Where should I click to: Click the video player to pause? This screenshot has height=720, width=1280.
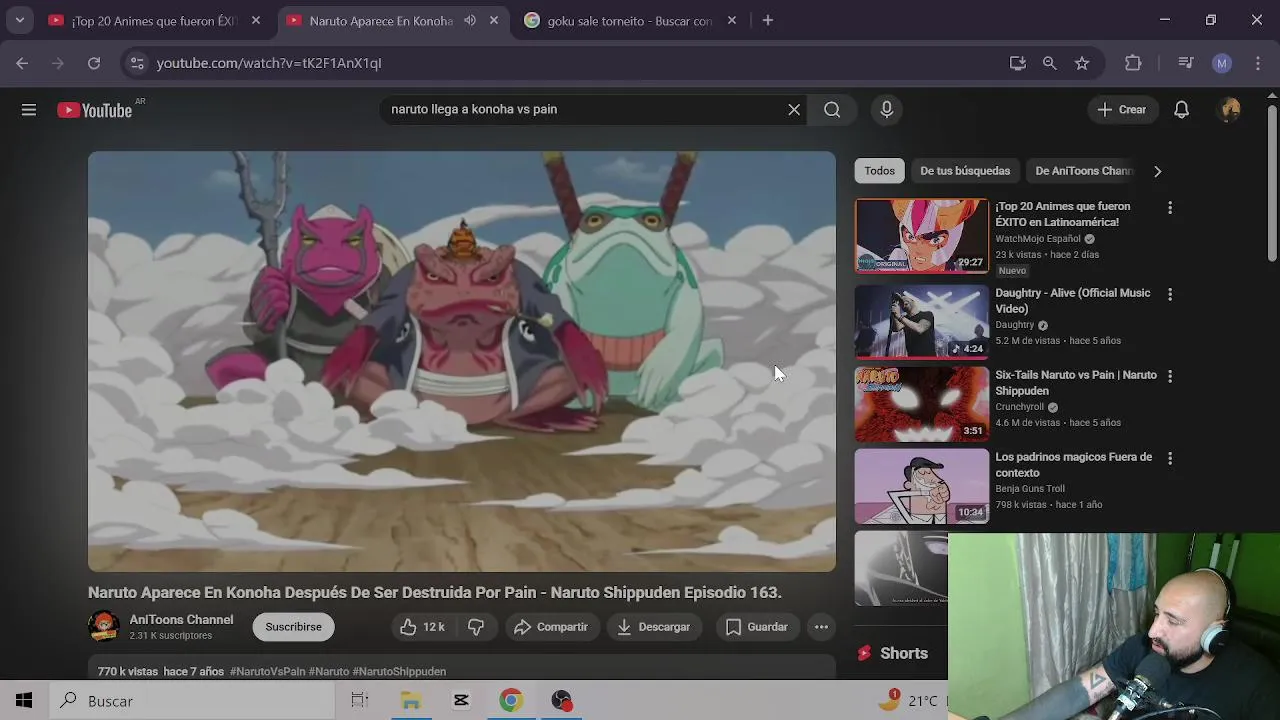click(x=461, y=361)
